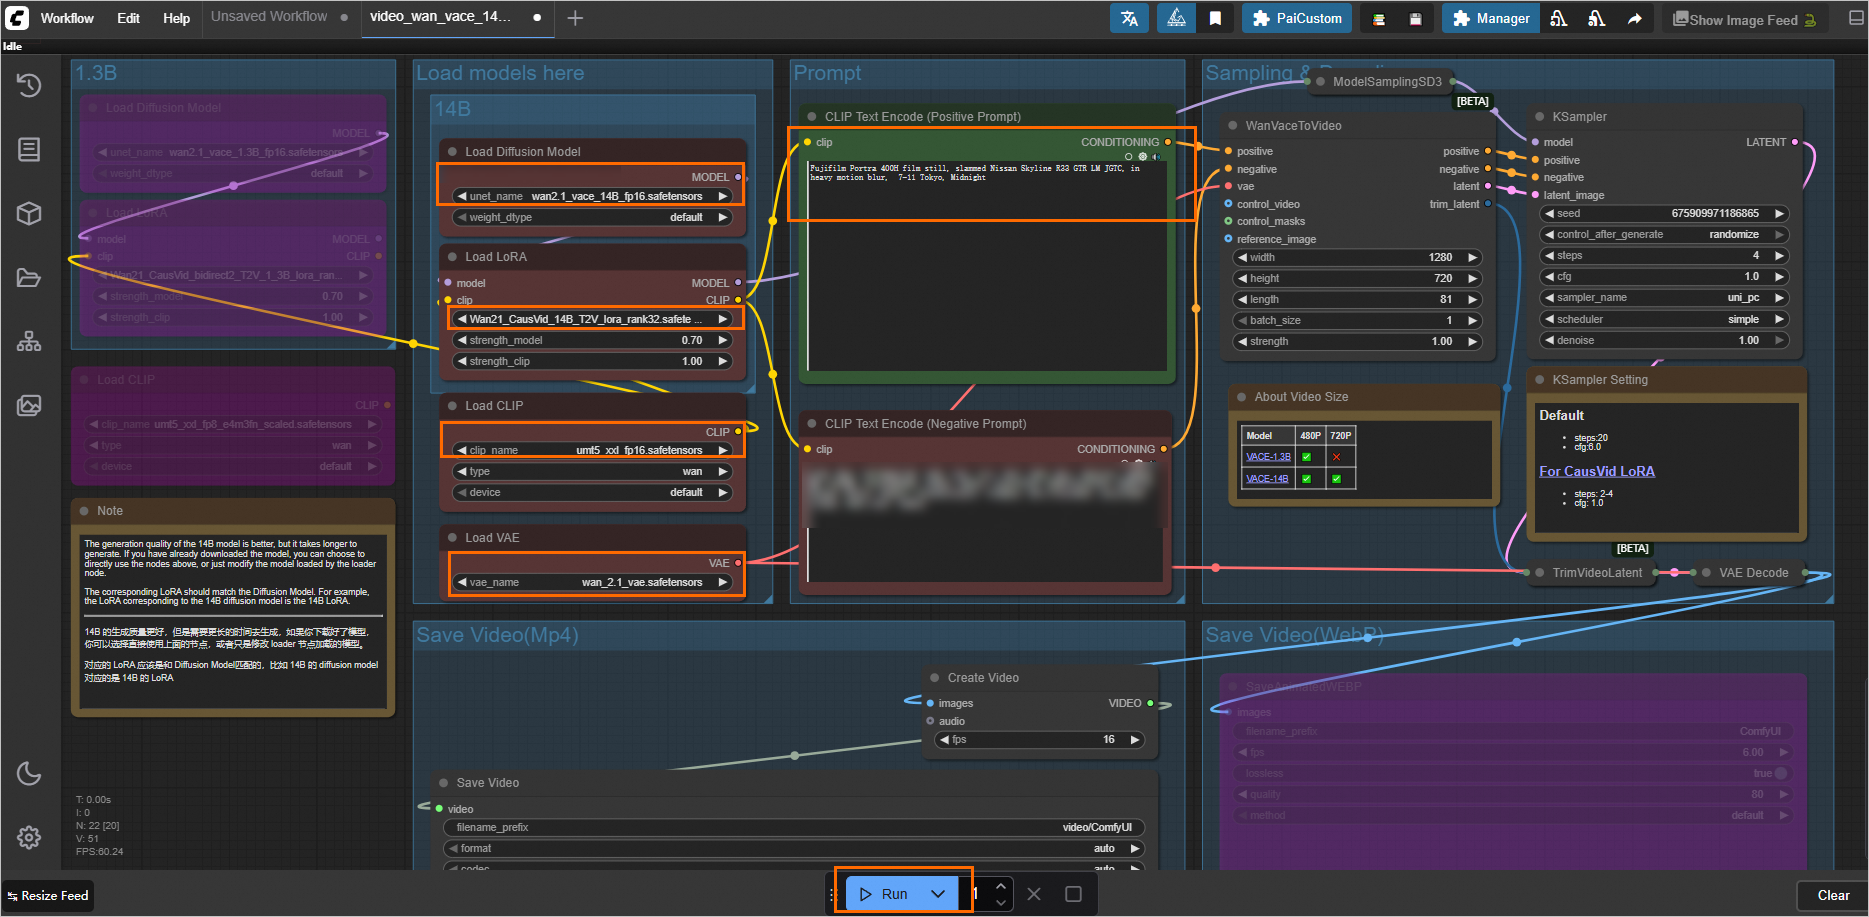Viewport: 1869px width, 917px height.
Task: Collapse the Load VAE node dot
Action: [453, 537]
